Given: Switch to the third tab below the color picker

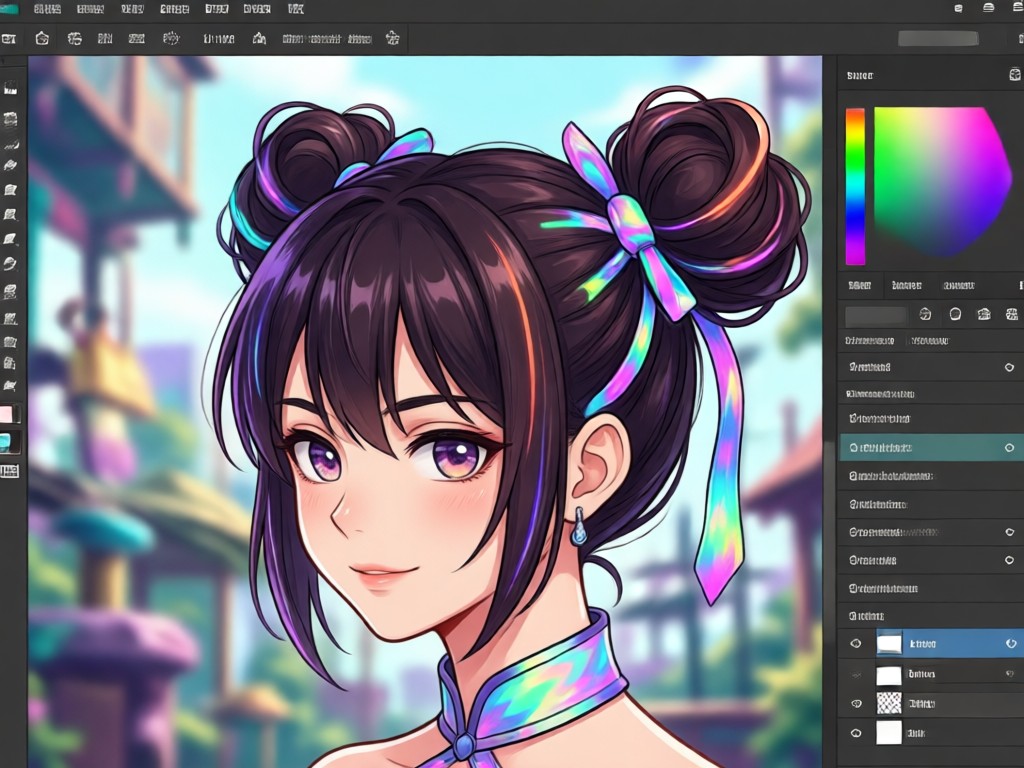Looking at the screenshot, I should pos(959,285).
